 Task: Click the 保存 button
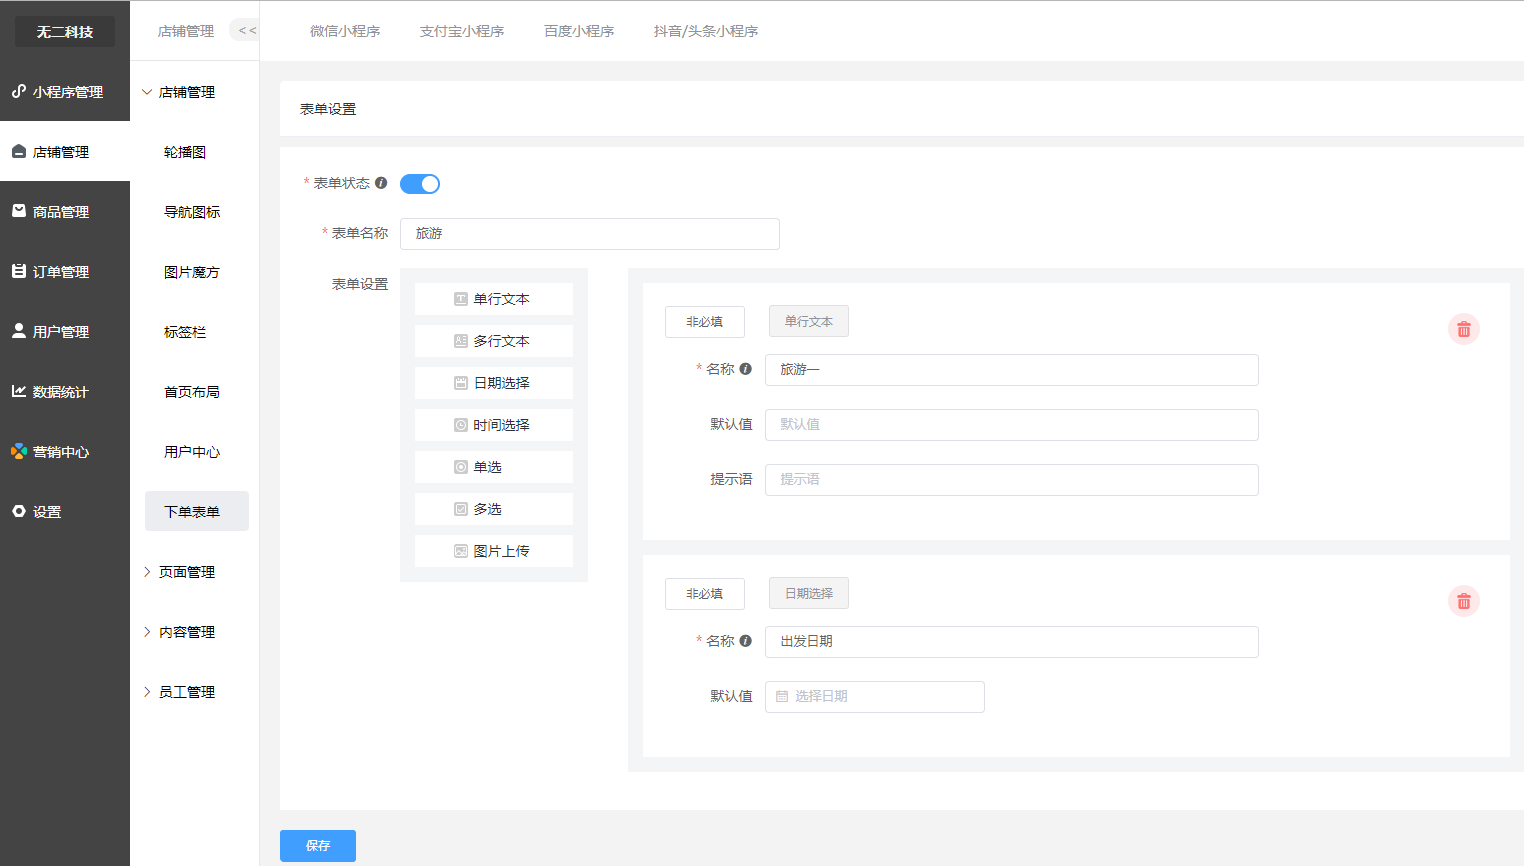tap(318, 846)
